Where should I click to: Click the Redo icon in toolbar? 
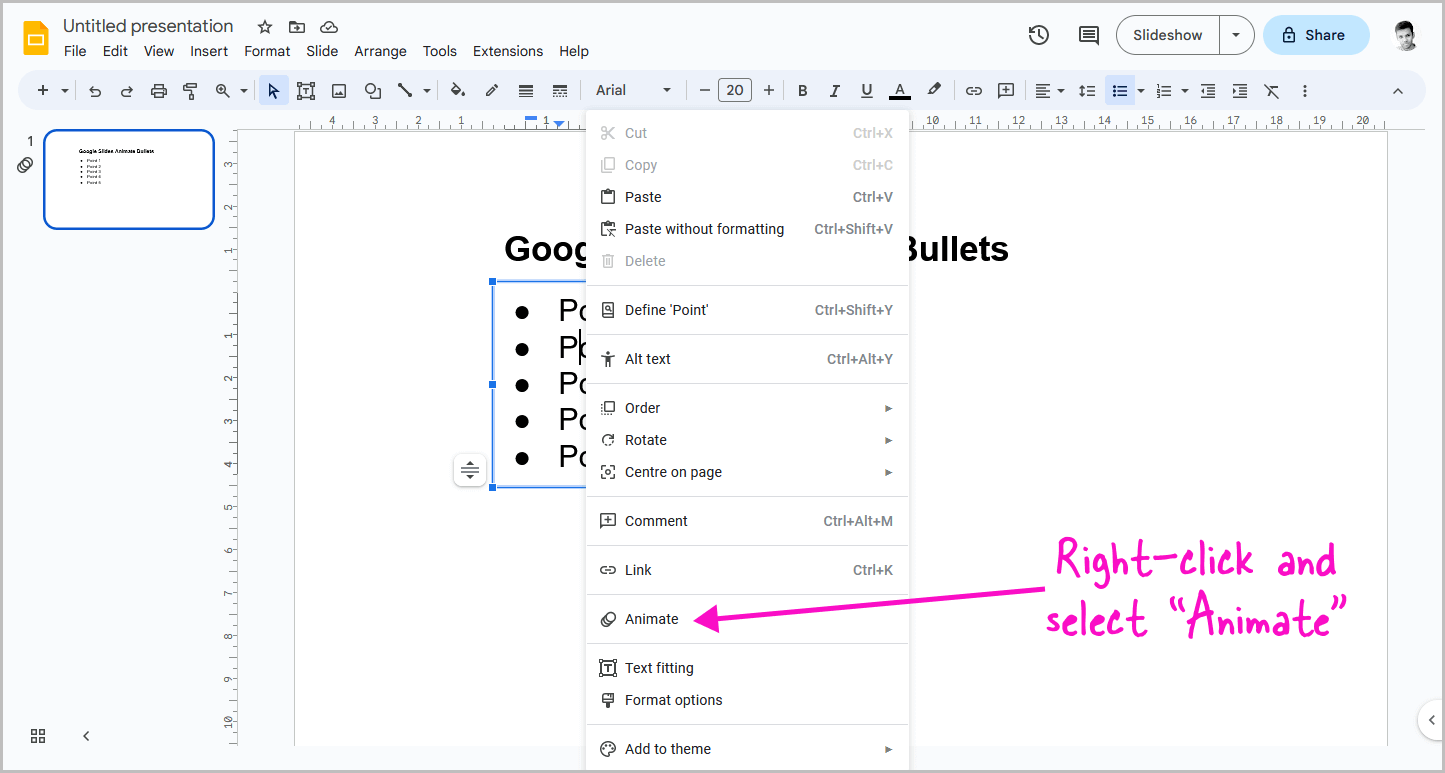point(127,91)
